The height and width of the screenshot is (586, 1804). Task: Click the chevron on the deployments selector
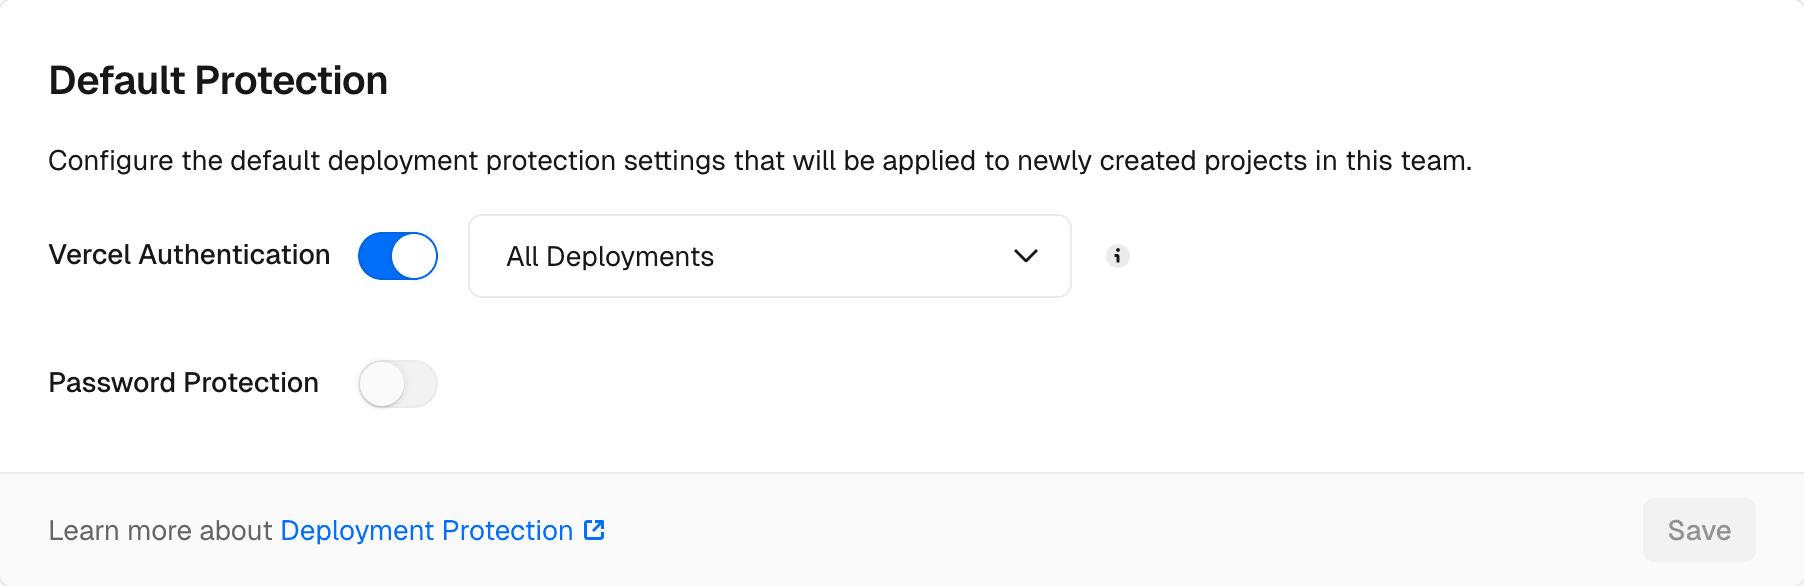(x=1025, y=256)
